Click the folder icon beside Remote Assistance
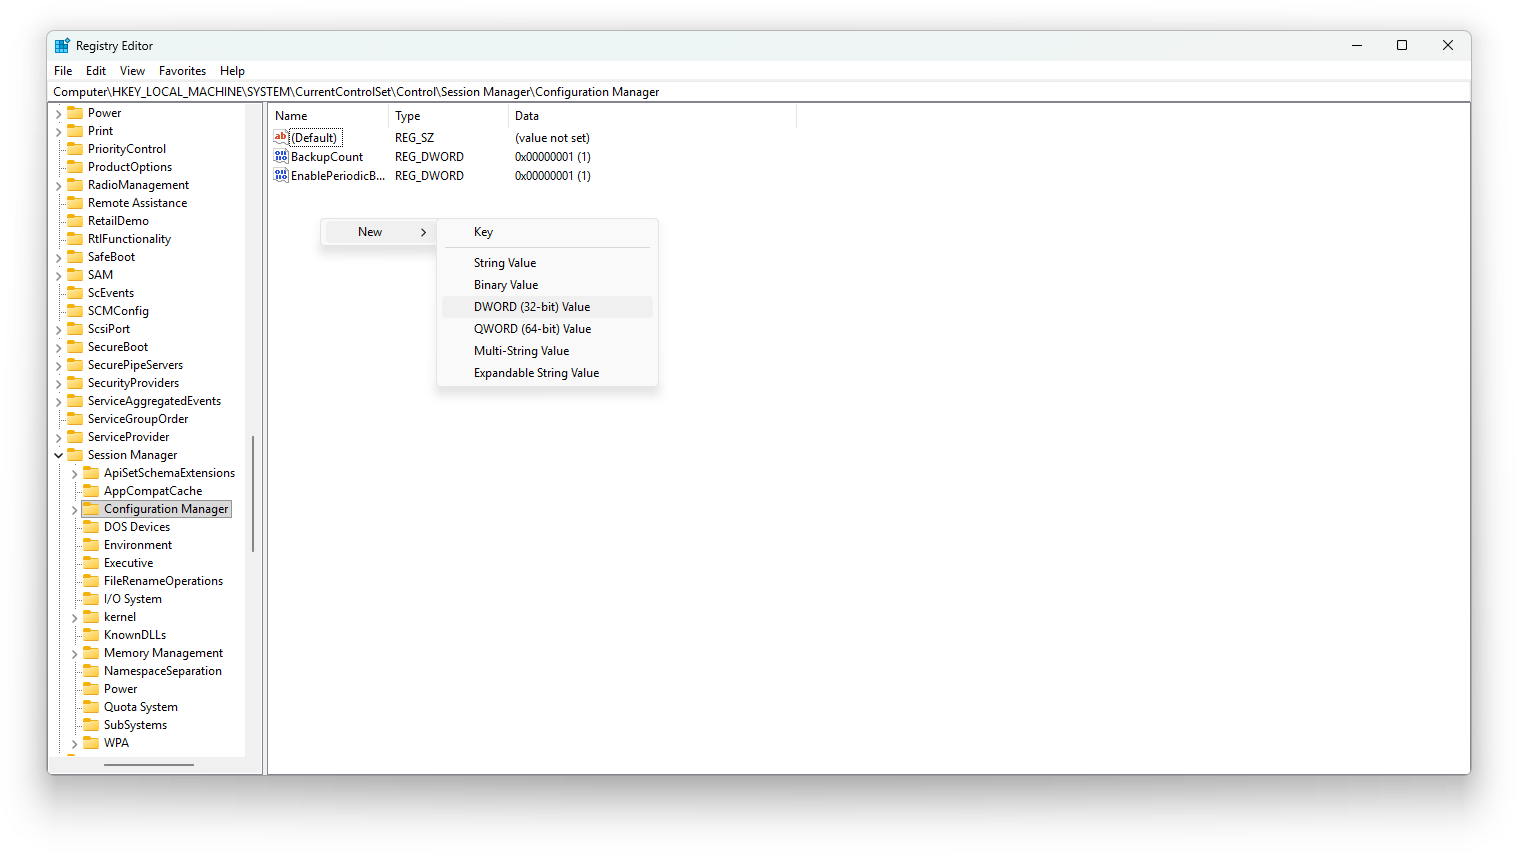Image resolution: width=1518 pixels, height=856 pixels. [75, 203]
